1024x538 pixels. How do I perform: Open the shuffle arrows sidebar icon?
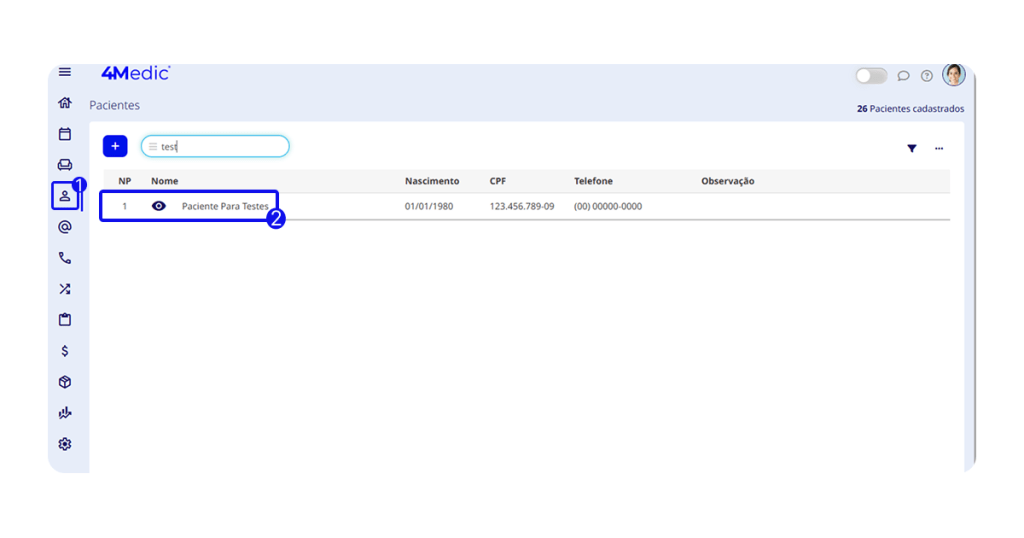65,289
